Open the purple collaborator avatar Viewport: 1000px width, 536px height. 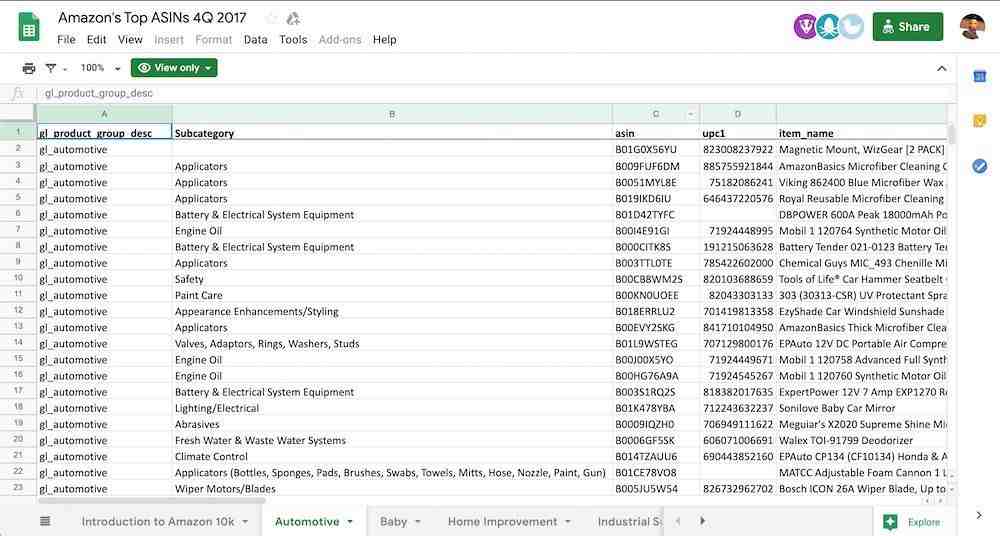(805, 27)
